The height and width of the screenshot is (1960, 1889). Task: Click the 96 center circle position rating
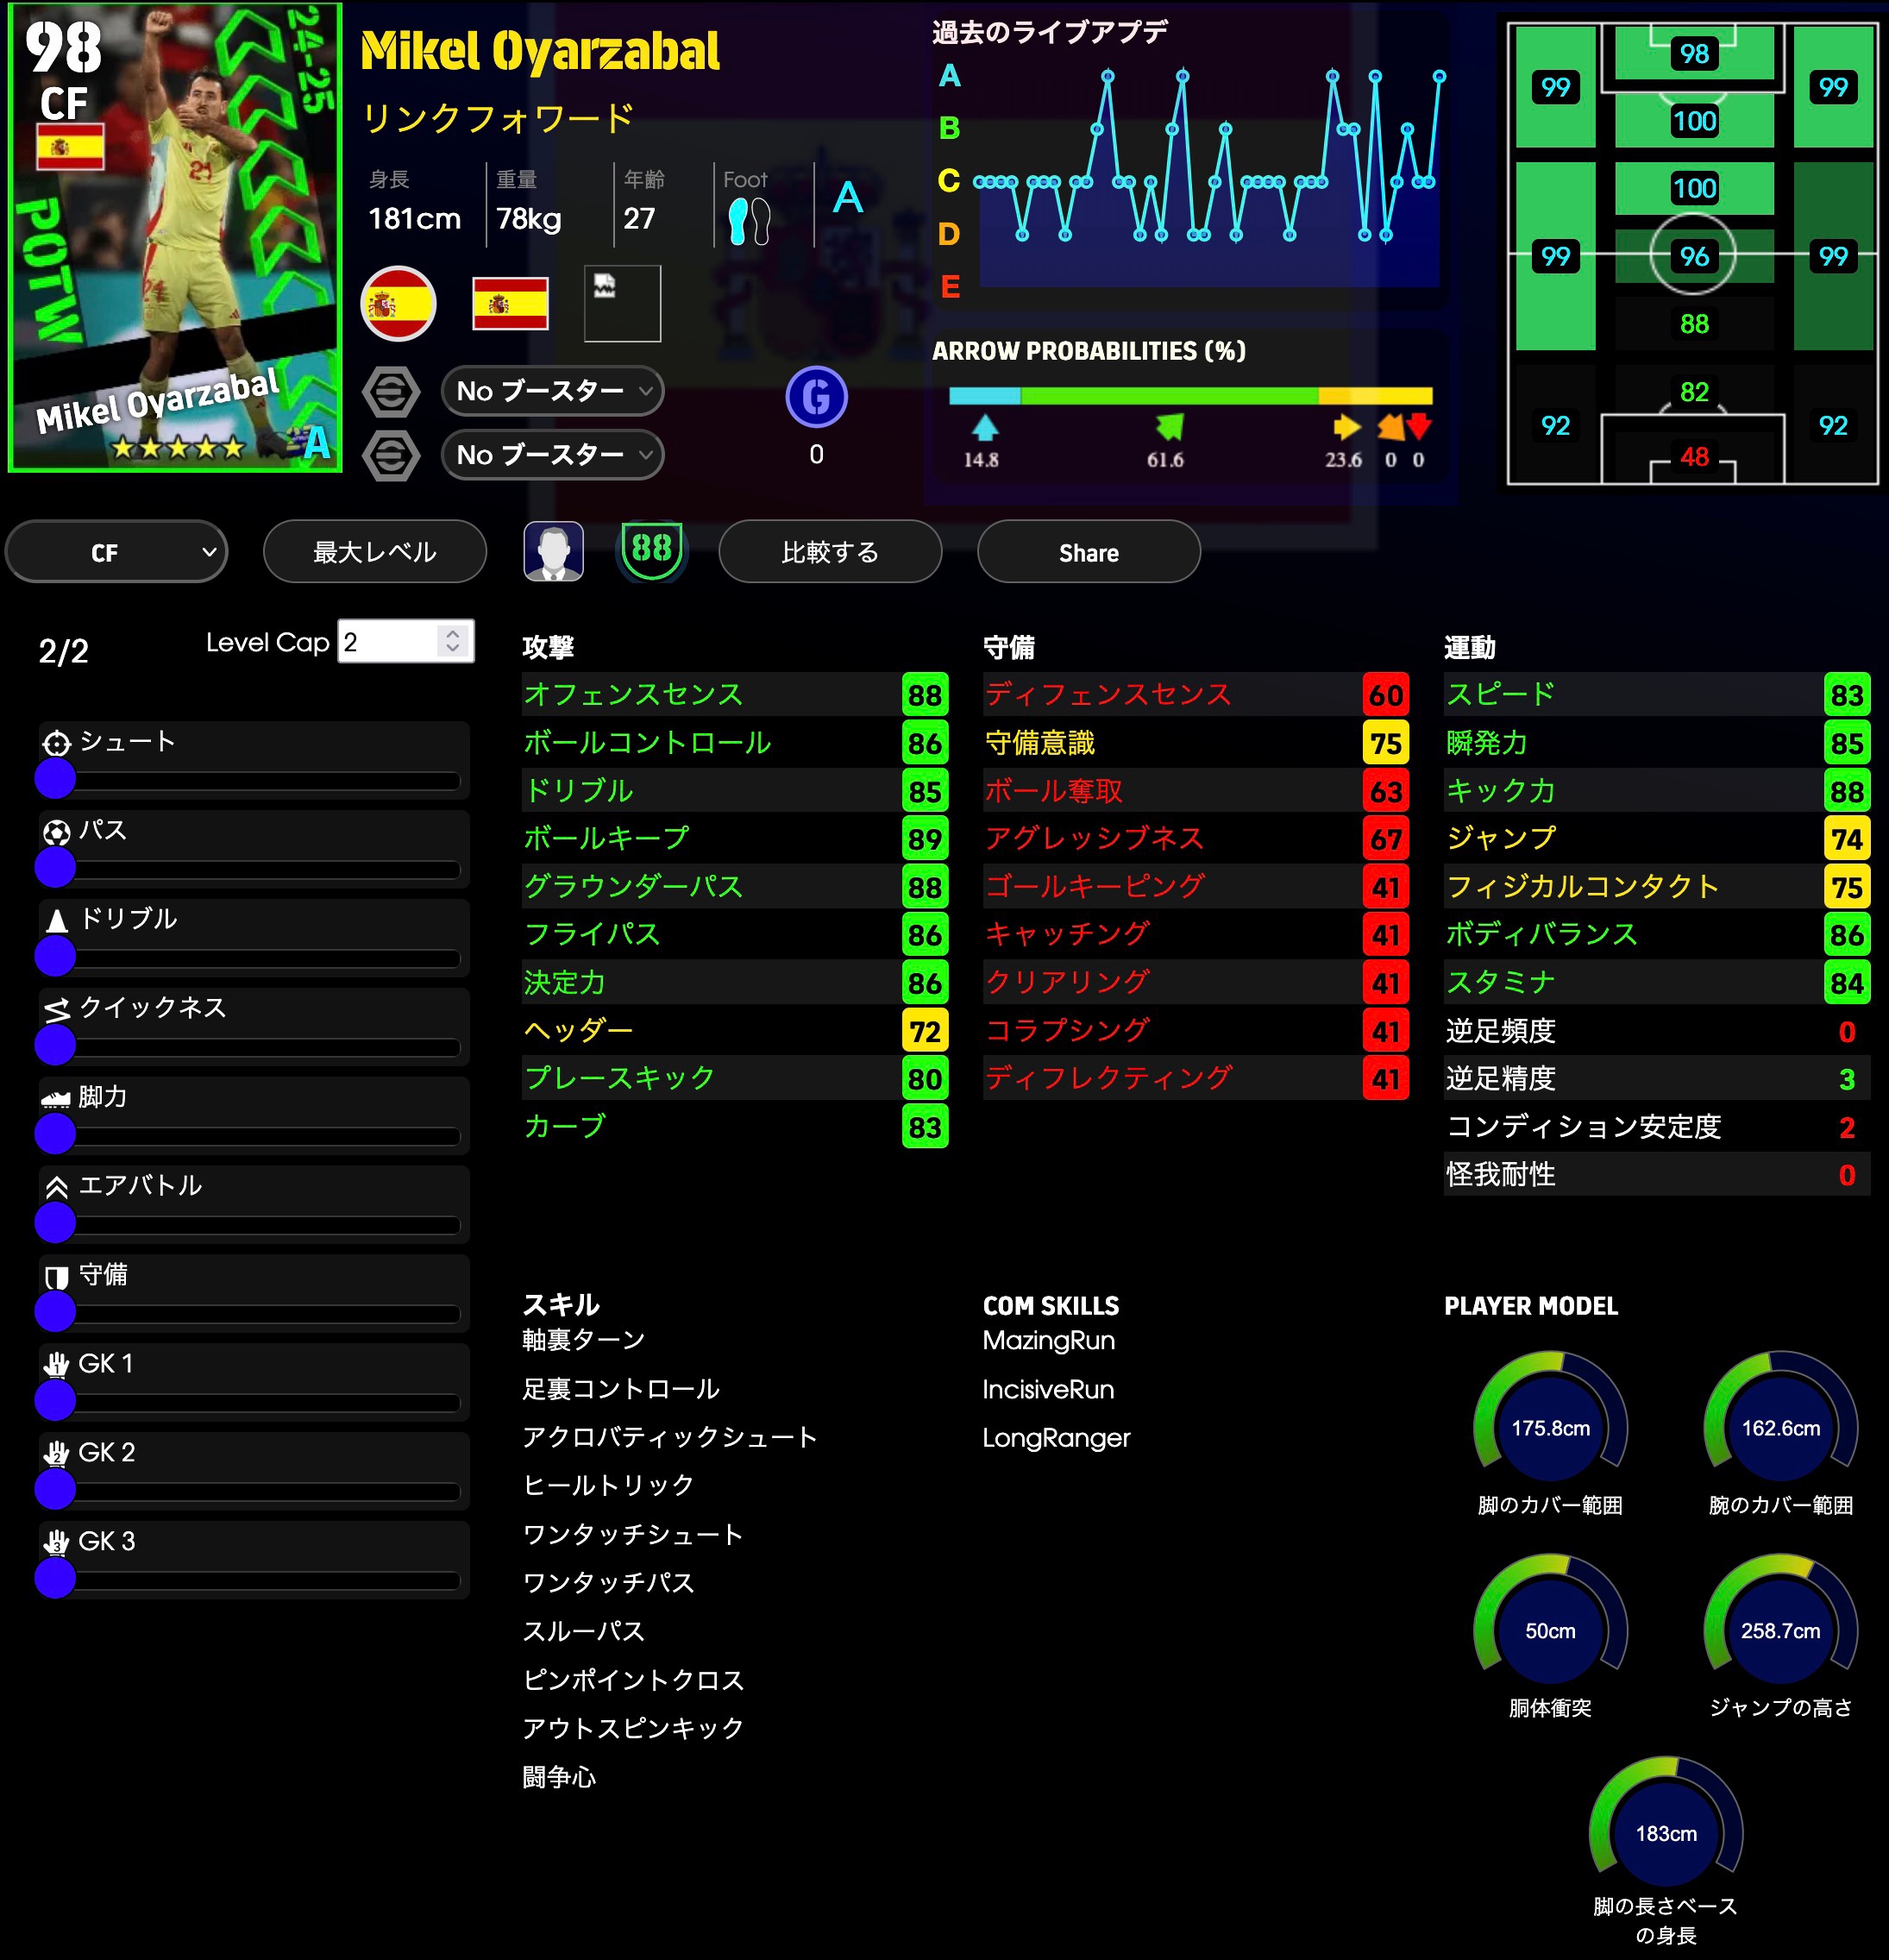[1694, 257]
